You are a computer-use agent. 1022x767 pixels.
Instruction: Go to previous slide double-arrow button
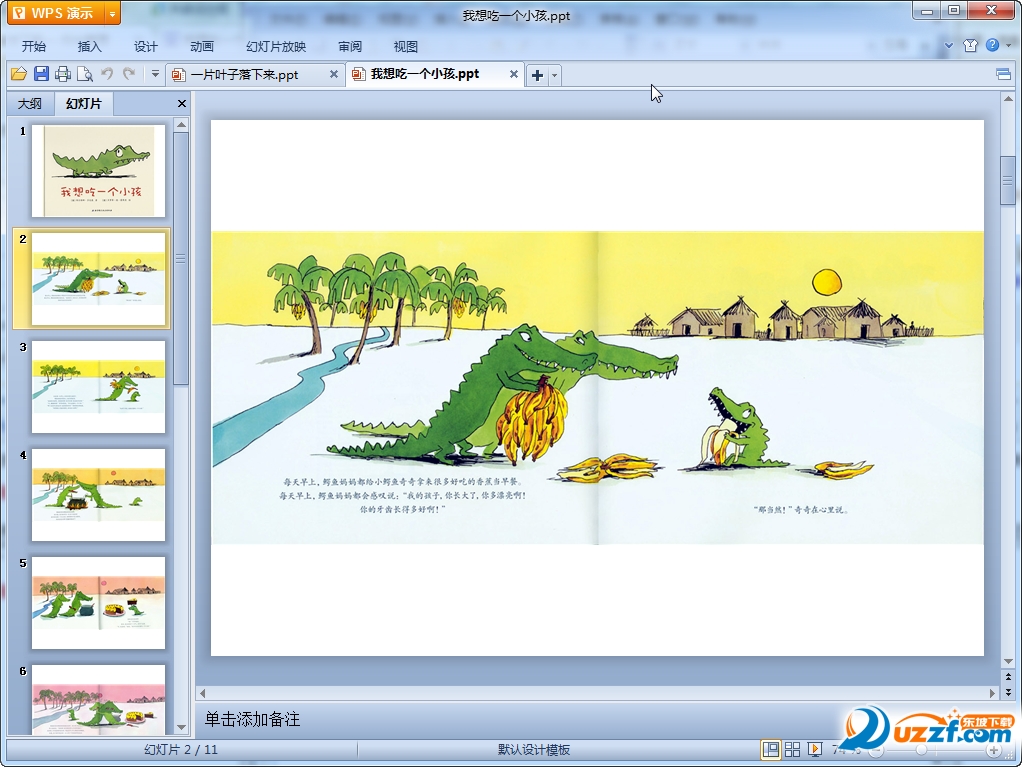pyautogui.click(x=1008, y=677)
